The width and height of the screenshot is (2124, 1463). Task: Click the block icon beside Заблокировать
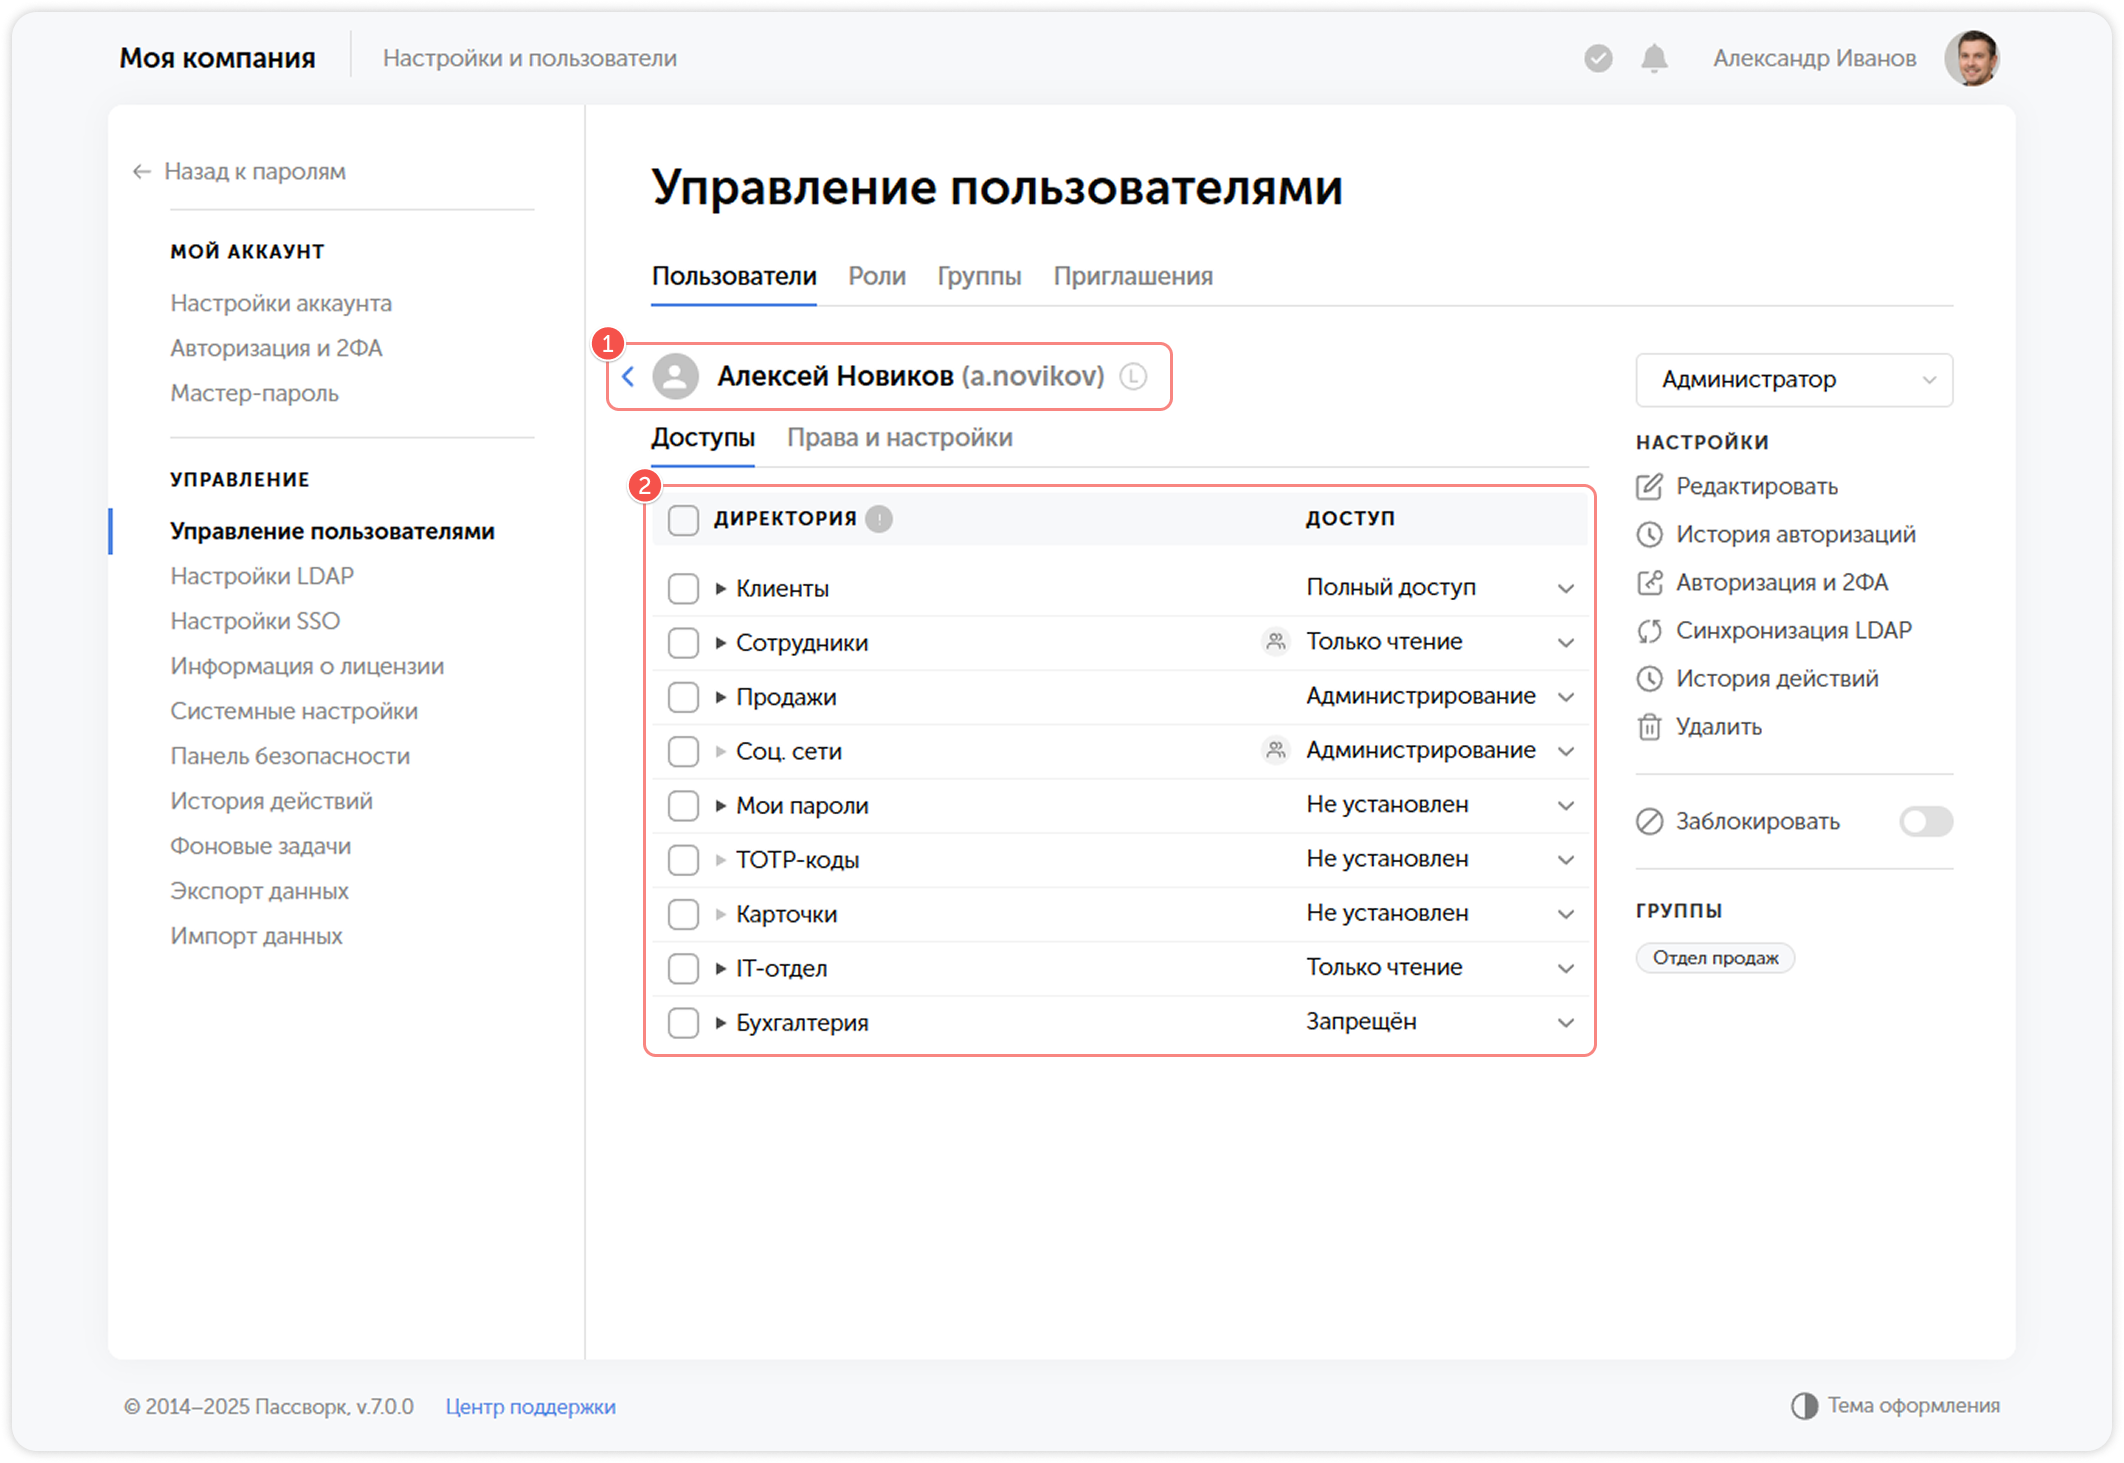(x=1649, y=822)
